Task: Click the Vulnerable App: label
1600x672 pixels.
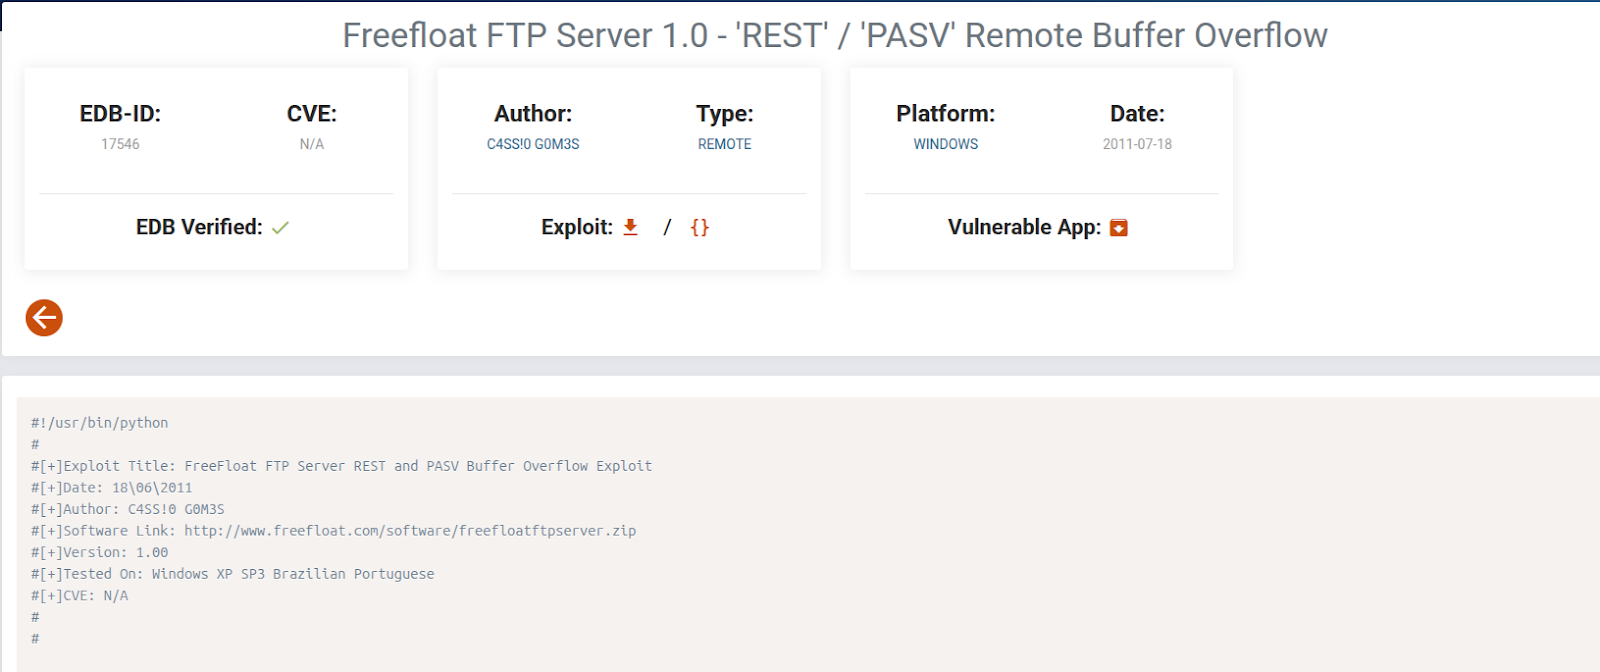Action: pos(1024,227)
